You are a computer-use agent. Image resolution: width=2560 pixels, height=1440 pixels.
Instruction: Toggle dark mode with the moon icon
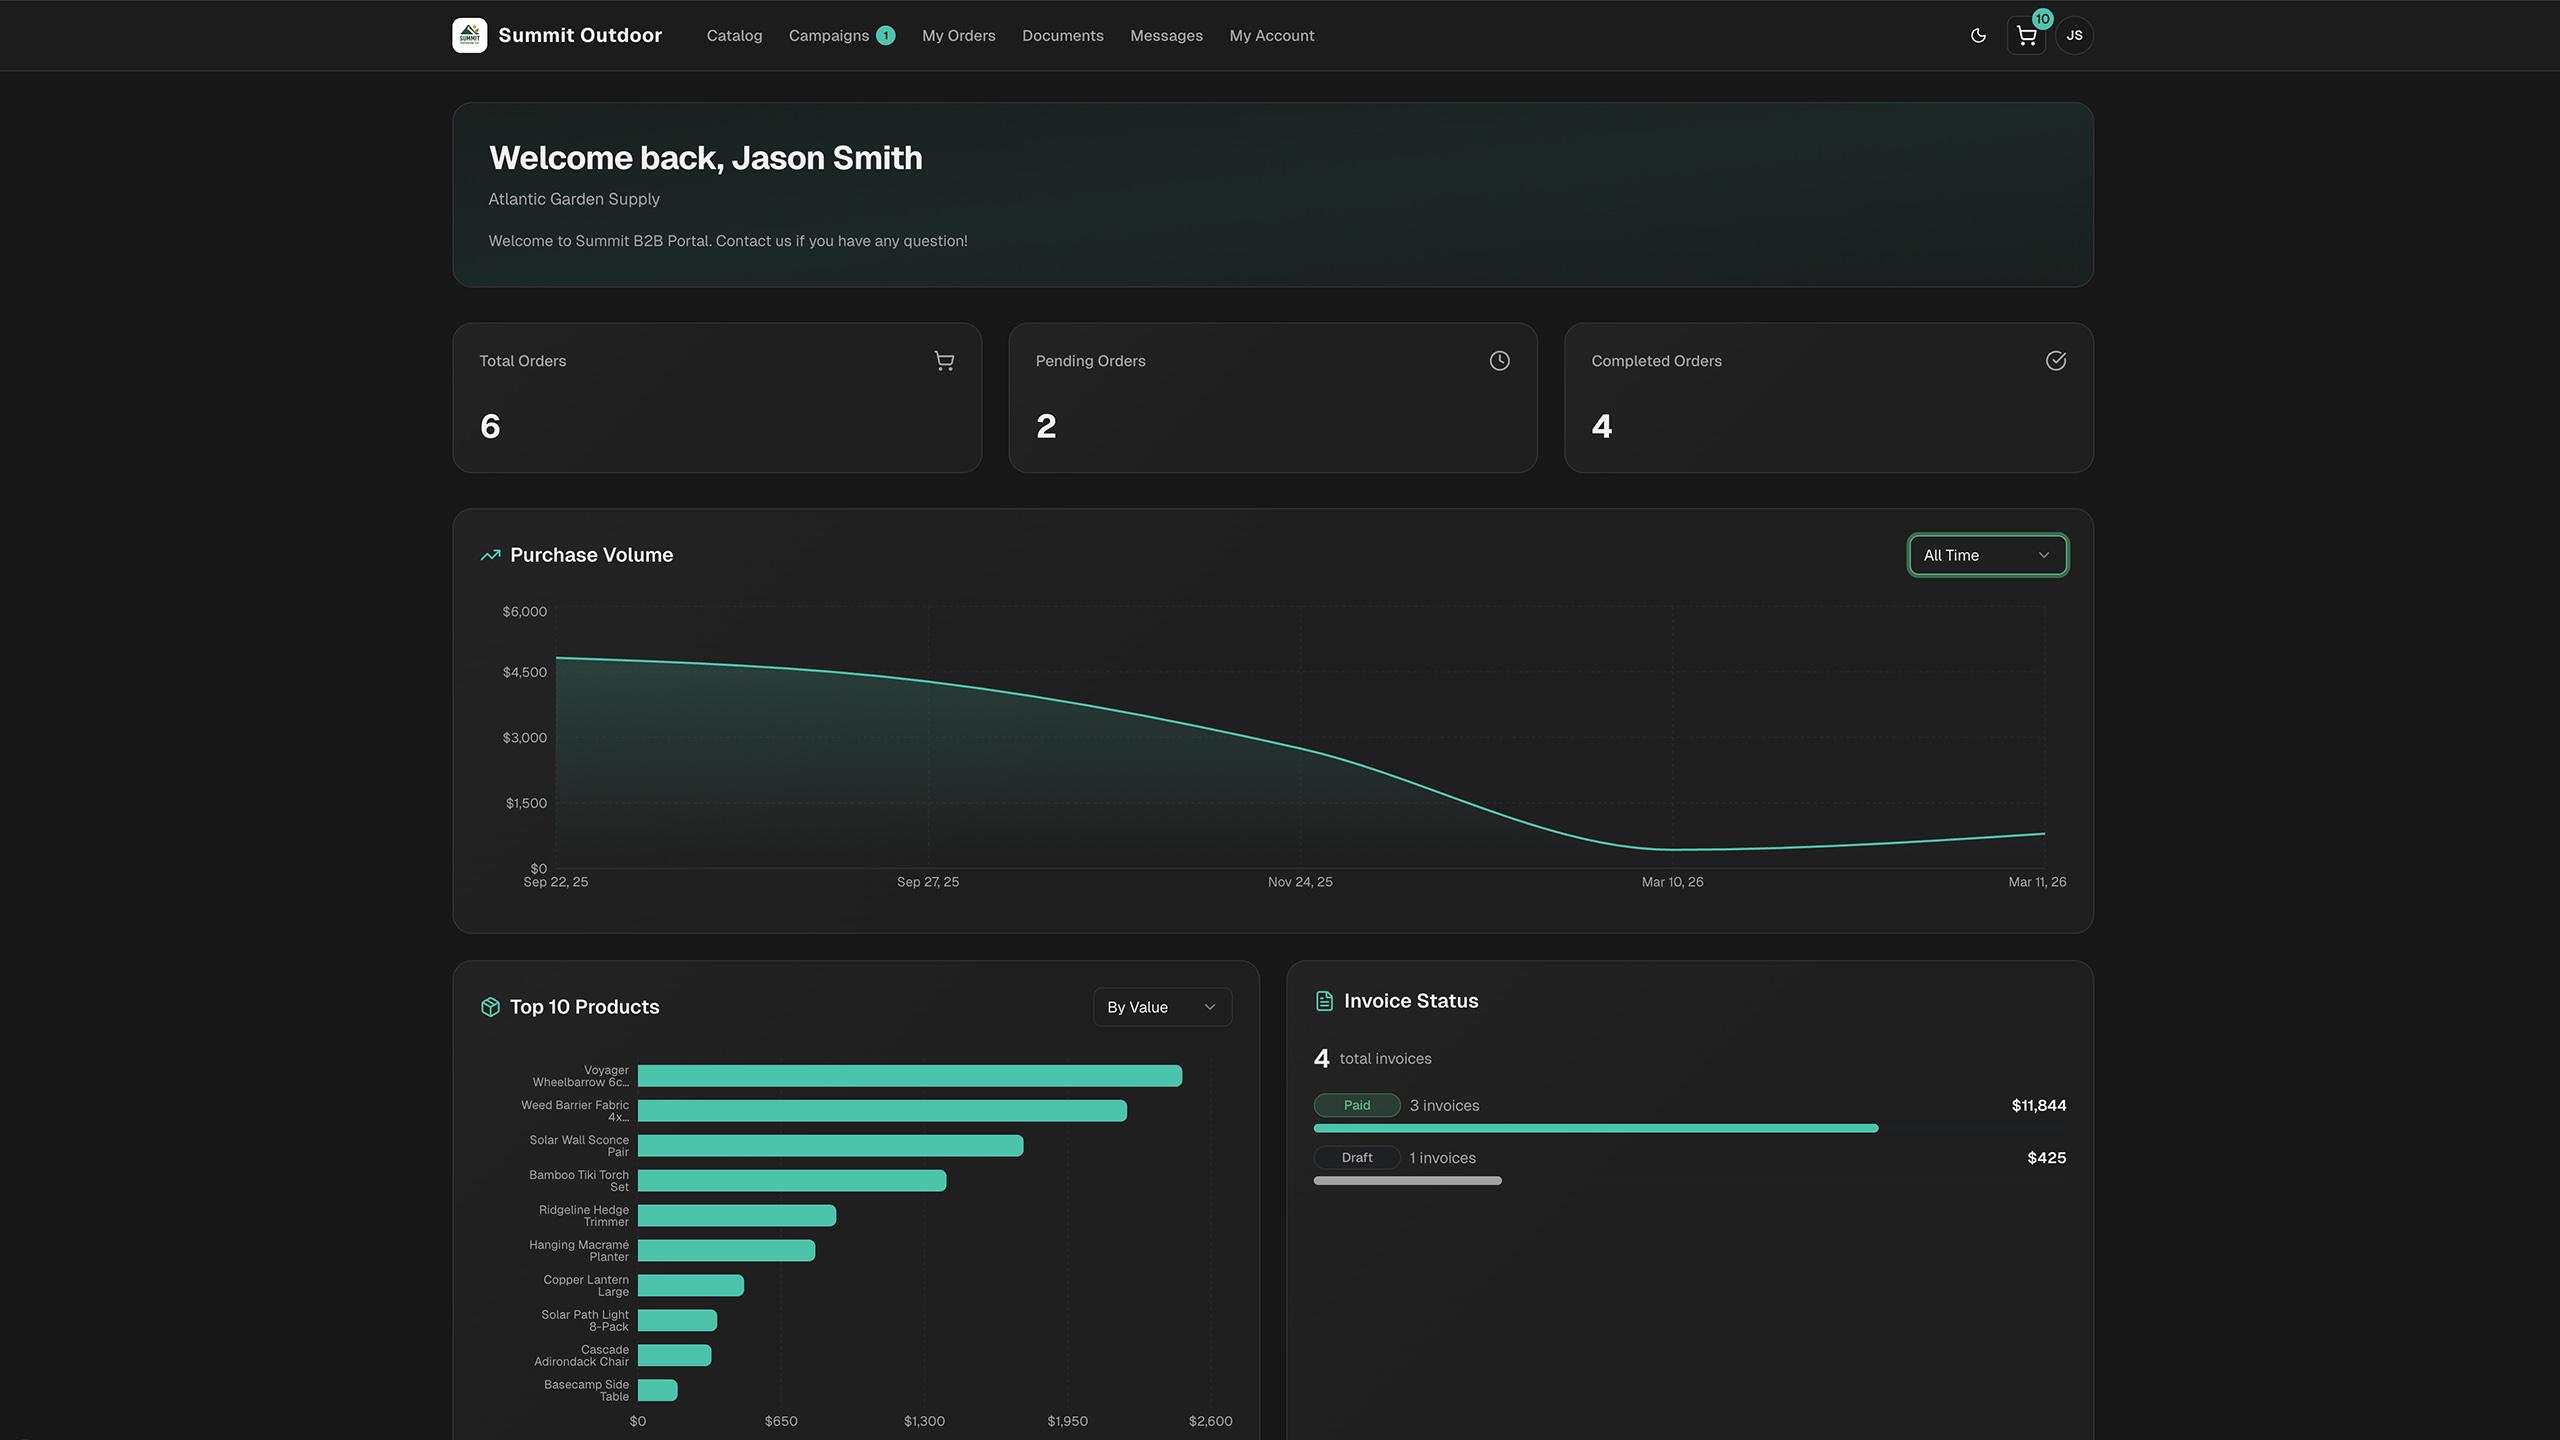pos(1978,35)
